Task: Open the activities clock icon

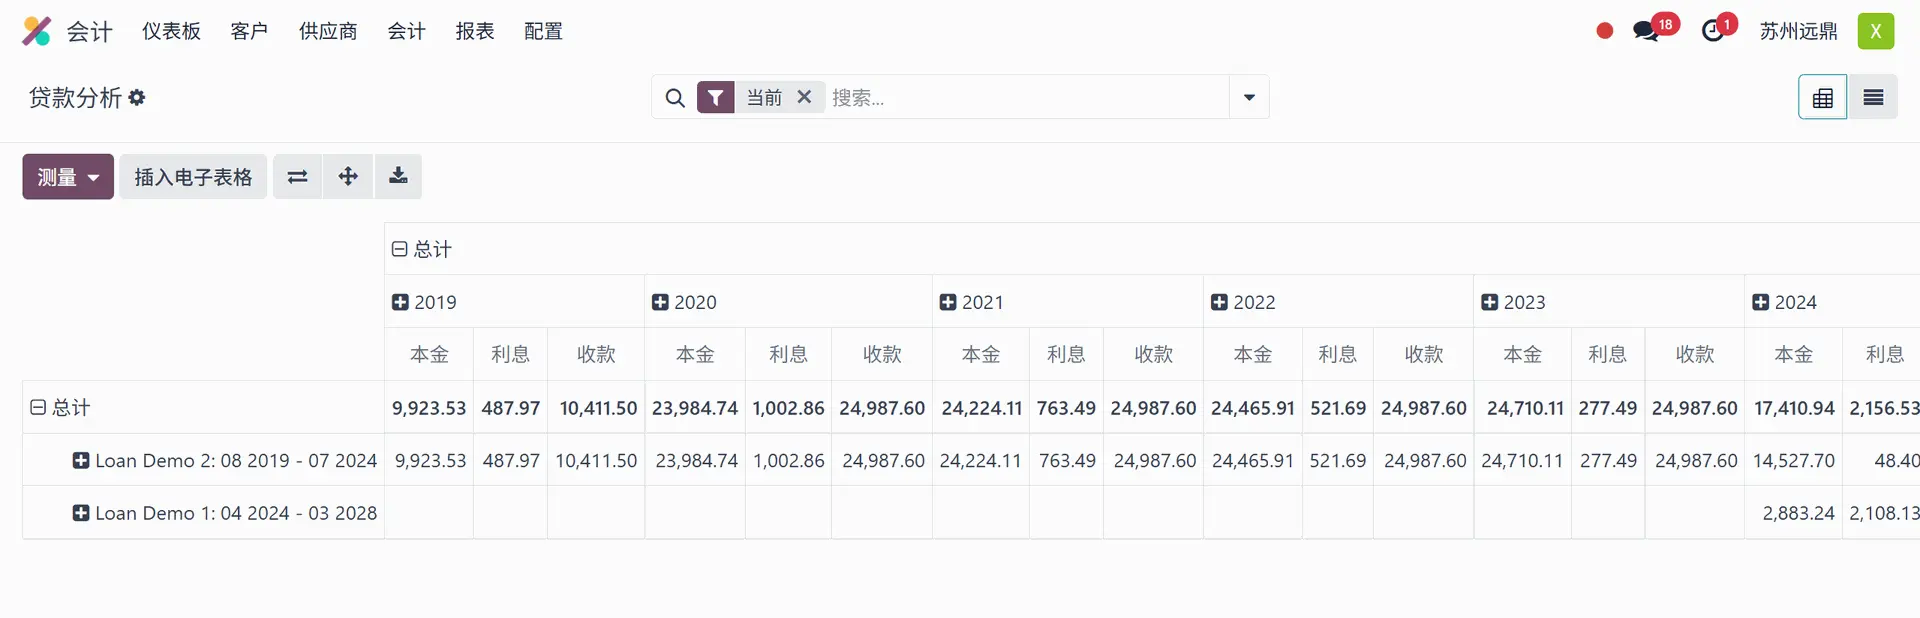Action: (x=1713, y=31)
